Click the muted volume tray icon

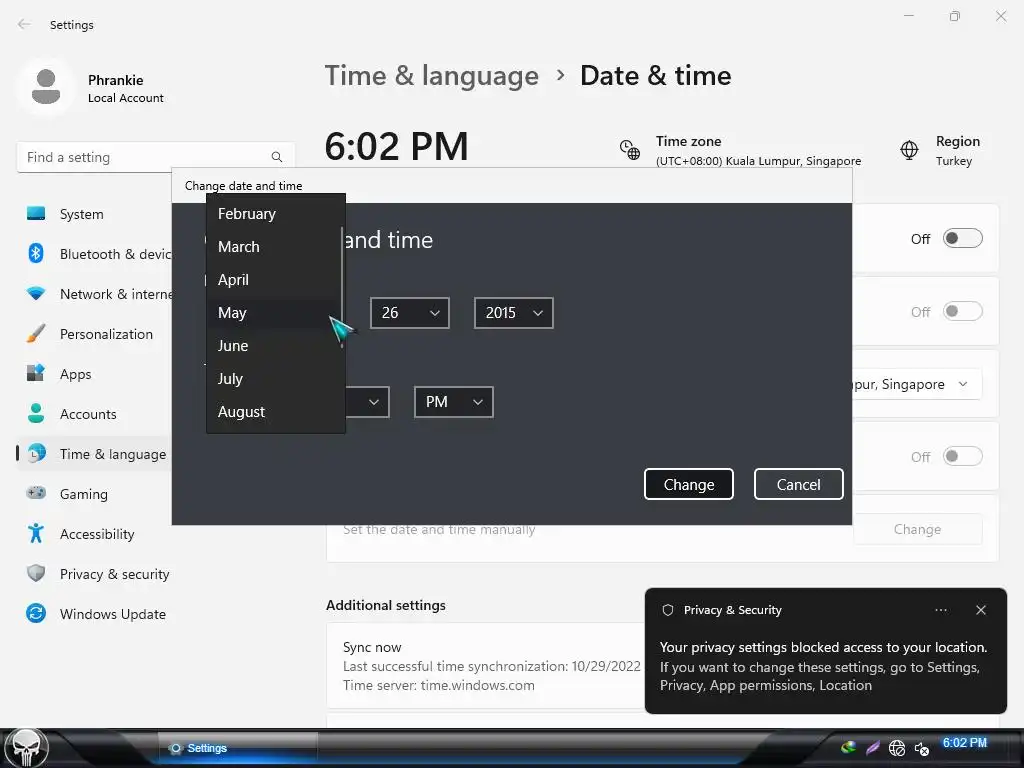(x=921, y=748)
